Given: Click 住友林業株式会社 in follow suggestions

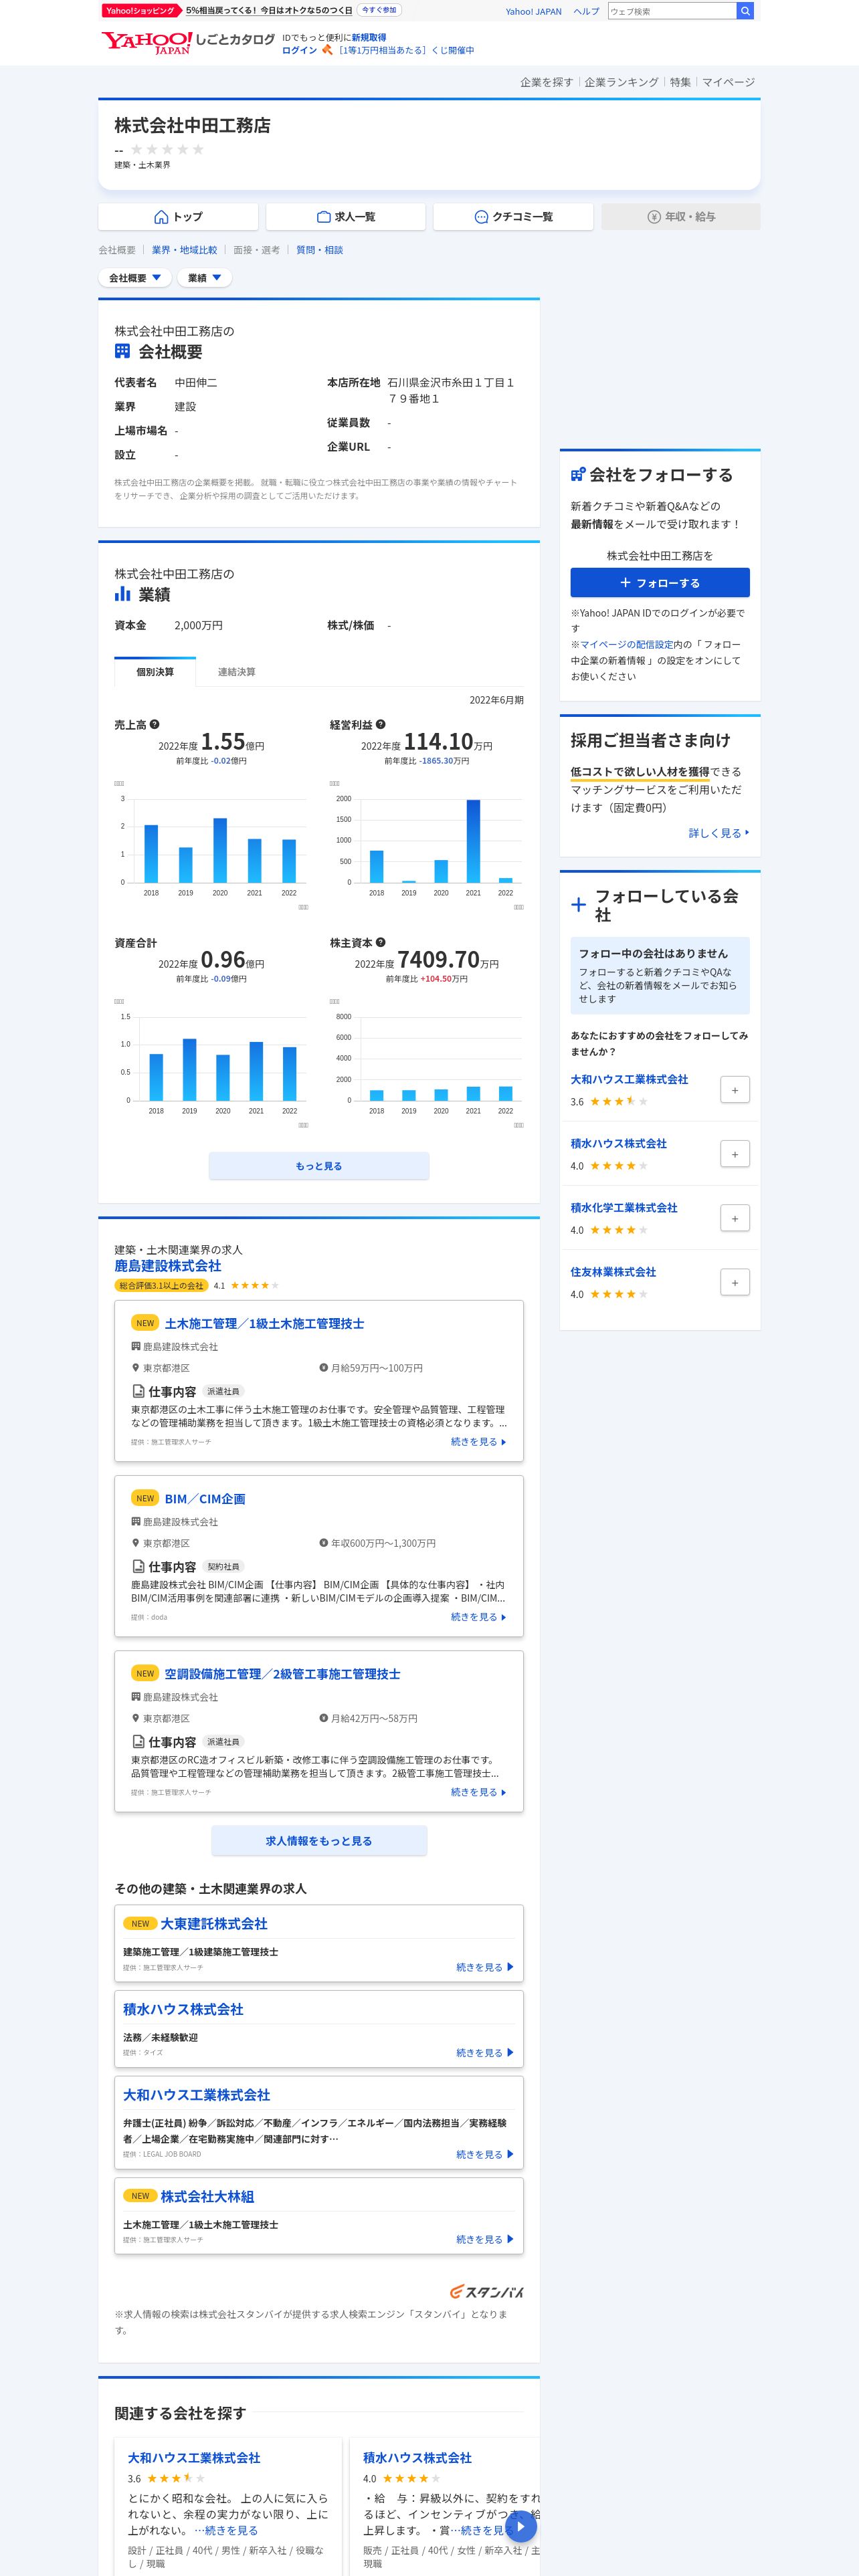Looking at the screenshot, I should pyautogui.click(x=613, y=1272).
